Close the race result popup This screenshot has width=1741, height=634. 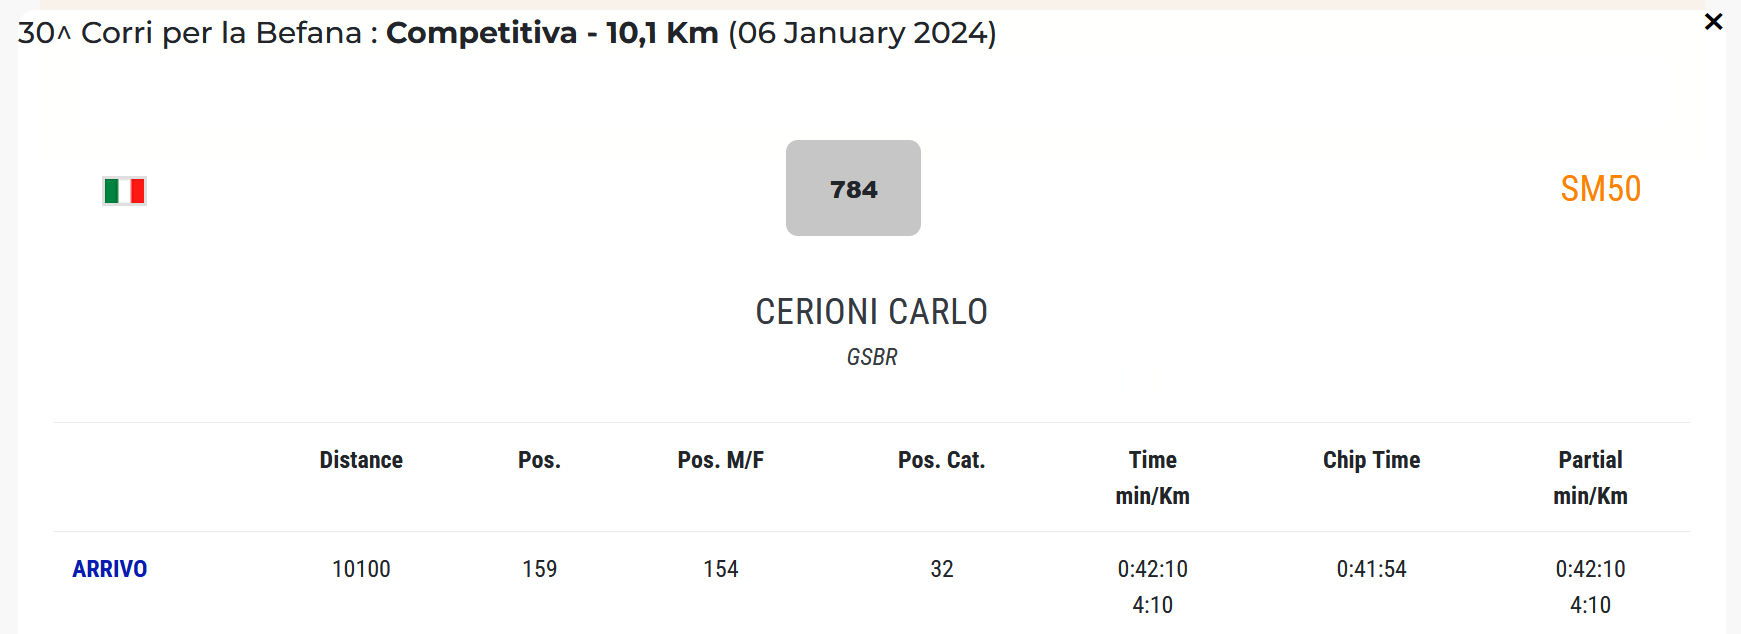coord(1713,22)
